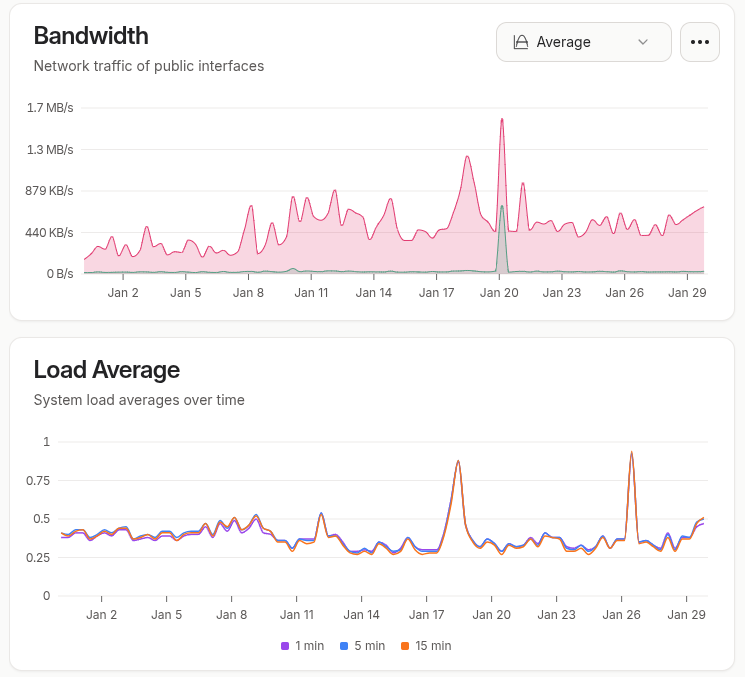Click the Load Average panel heading
Screen dimensions: 745x677
[106, 370]
